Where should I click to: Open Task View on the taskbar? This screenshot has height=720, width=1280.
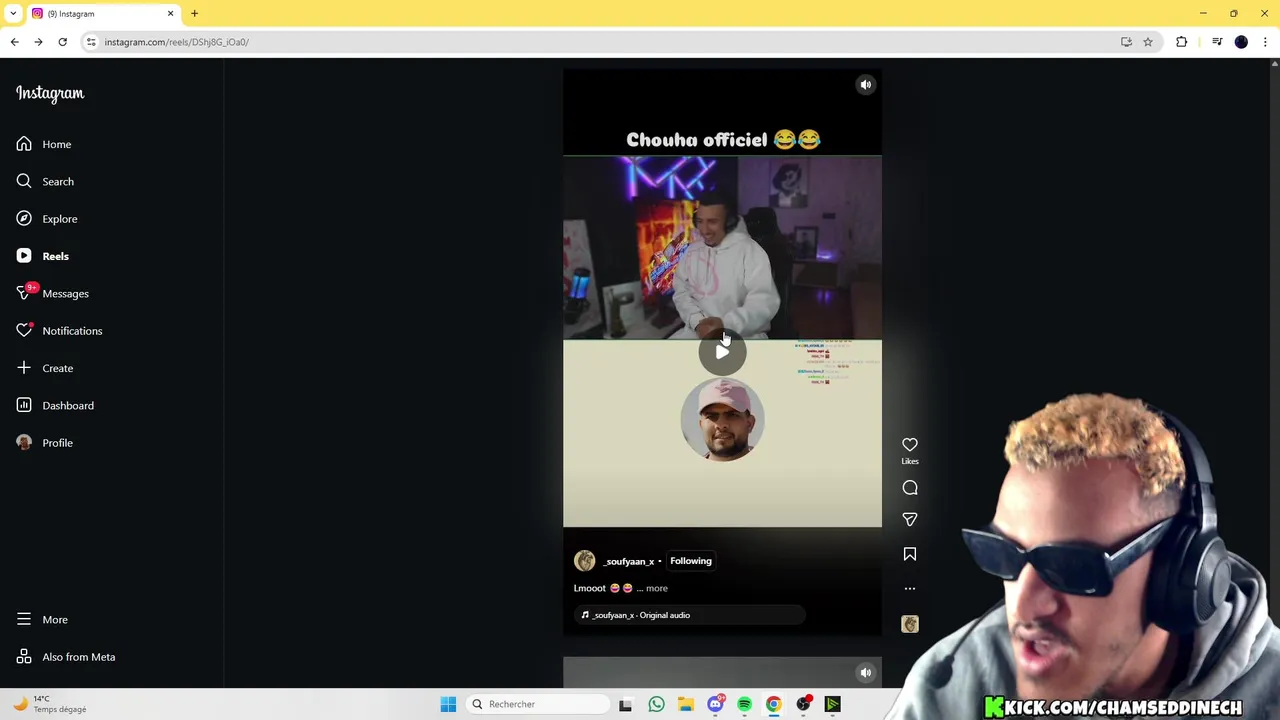[625, 704]
